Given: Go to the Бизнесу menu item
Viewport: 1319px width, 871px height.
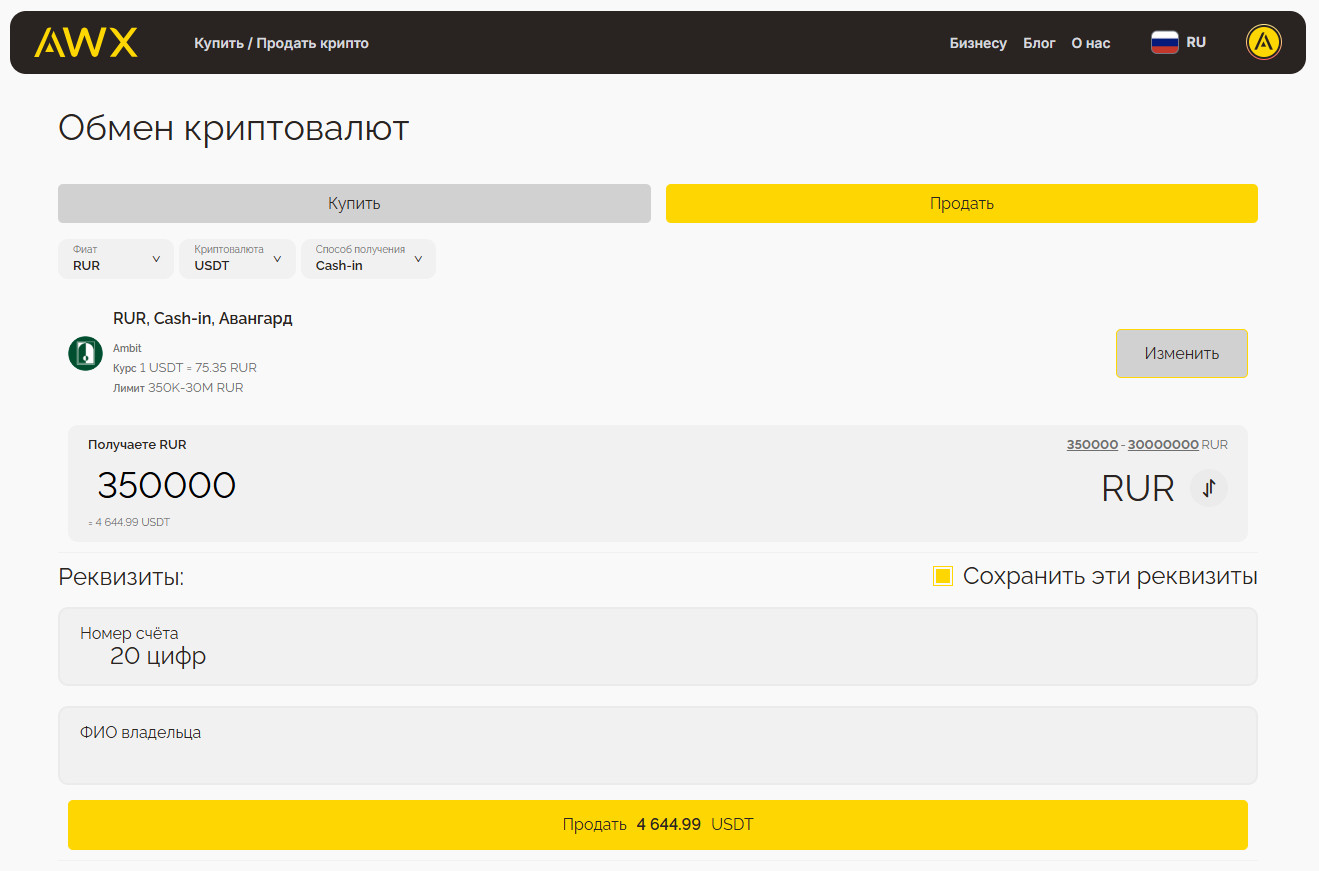Looking at the screenshot, I should tap(978, 43).
